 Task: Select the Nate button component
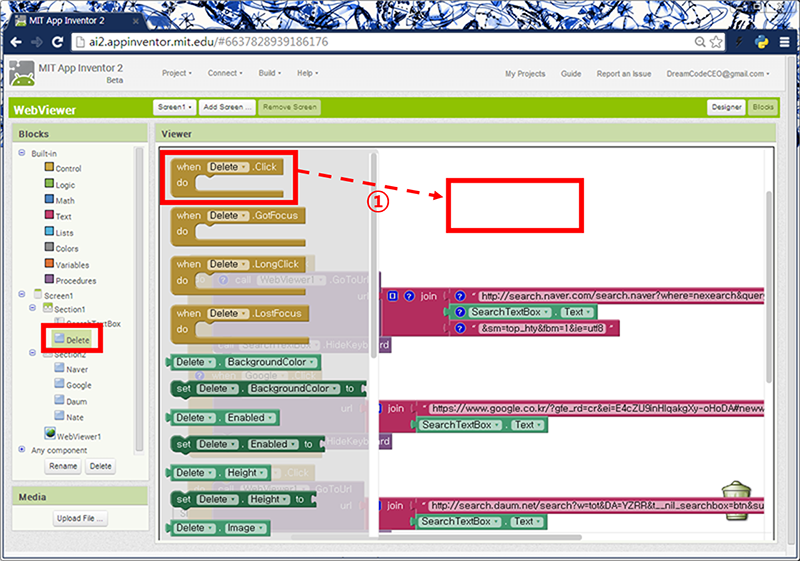pyautogui.click(x=69, y=417)
